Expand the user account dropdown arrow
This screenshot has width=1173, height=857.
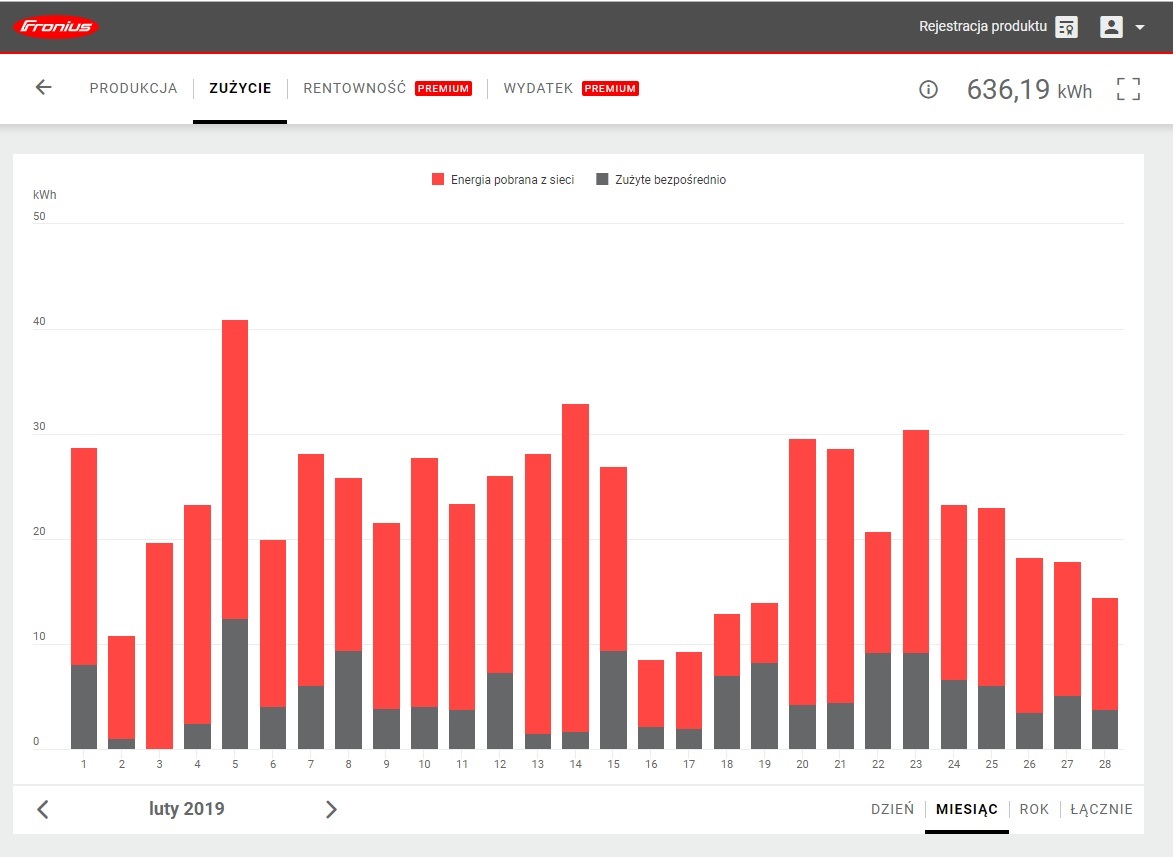[1140, 28]
